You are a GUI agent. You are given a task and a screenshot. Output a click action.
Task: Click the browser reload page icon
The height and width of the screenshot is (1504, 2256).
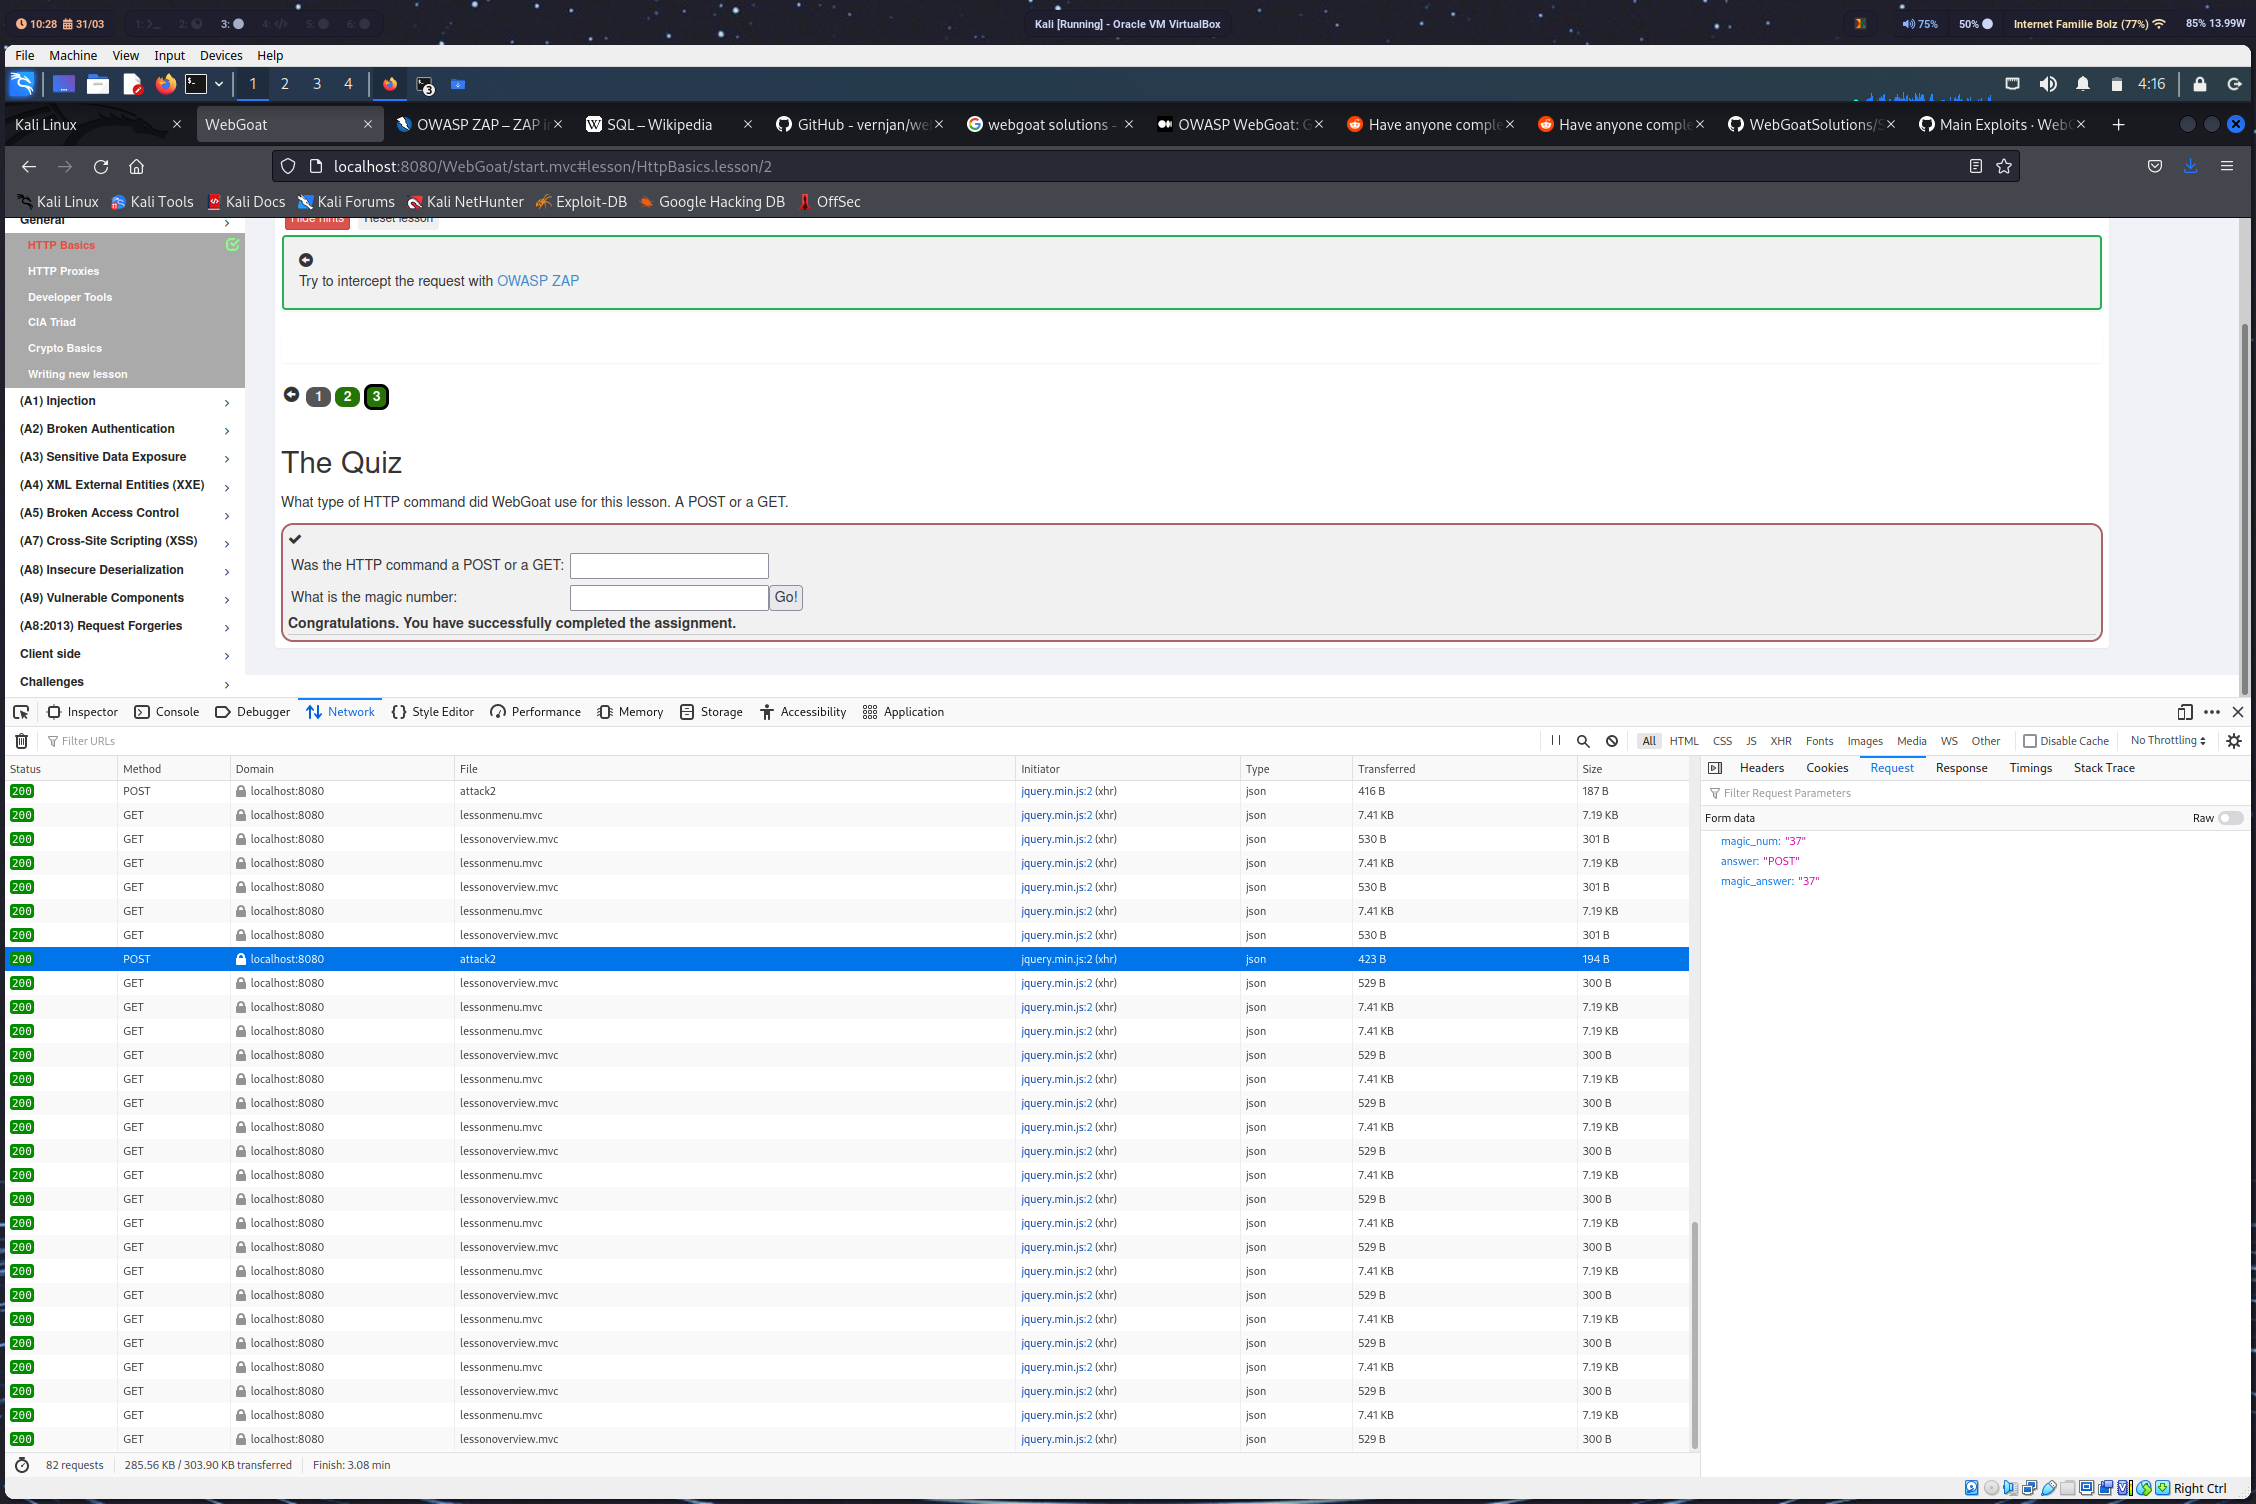[101, 166]
